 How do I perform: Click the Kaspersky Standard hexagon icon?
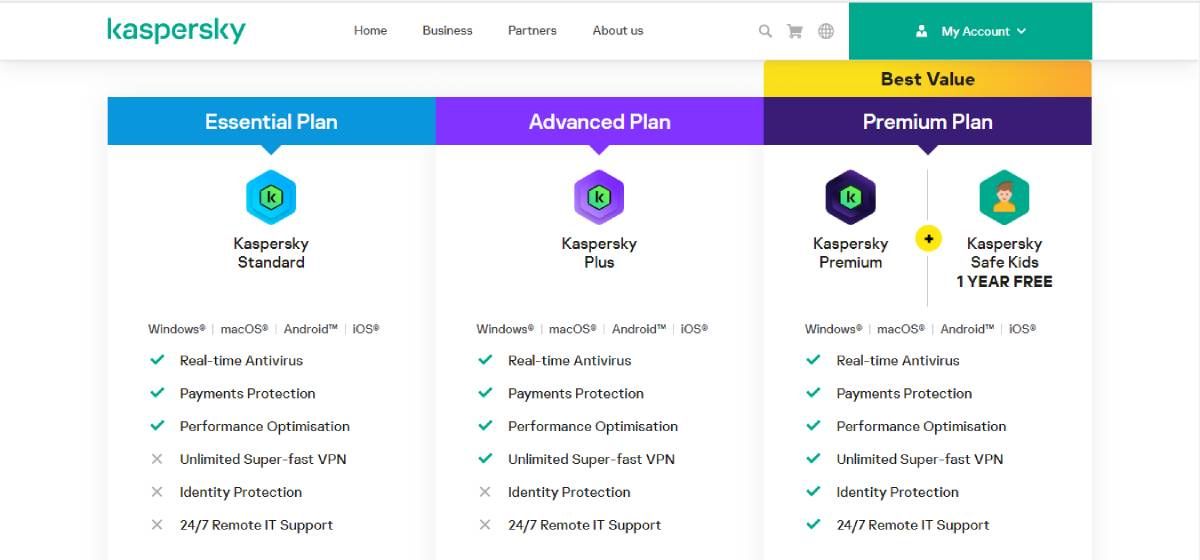271,197
